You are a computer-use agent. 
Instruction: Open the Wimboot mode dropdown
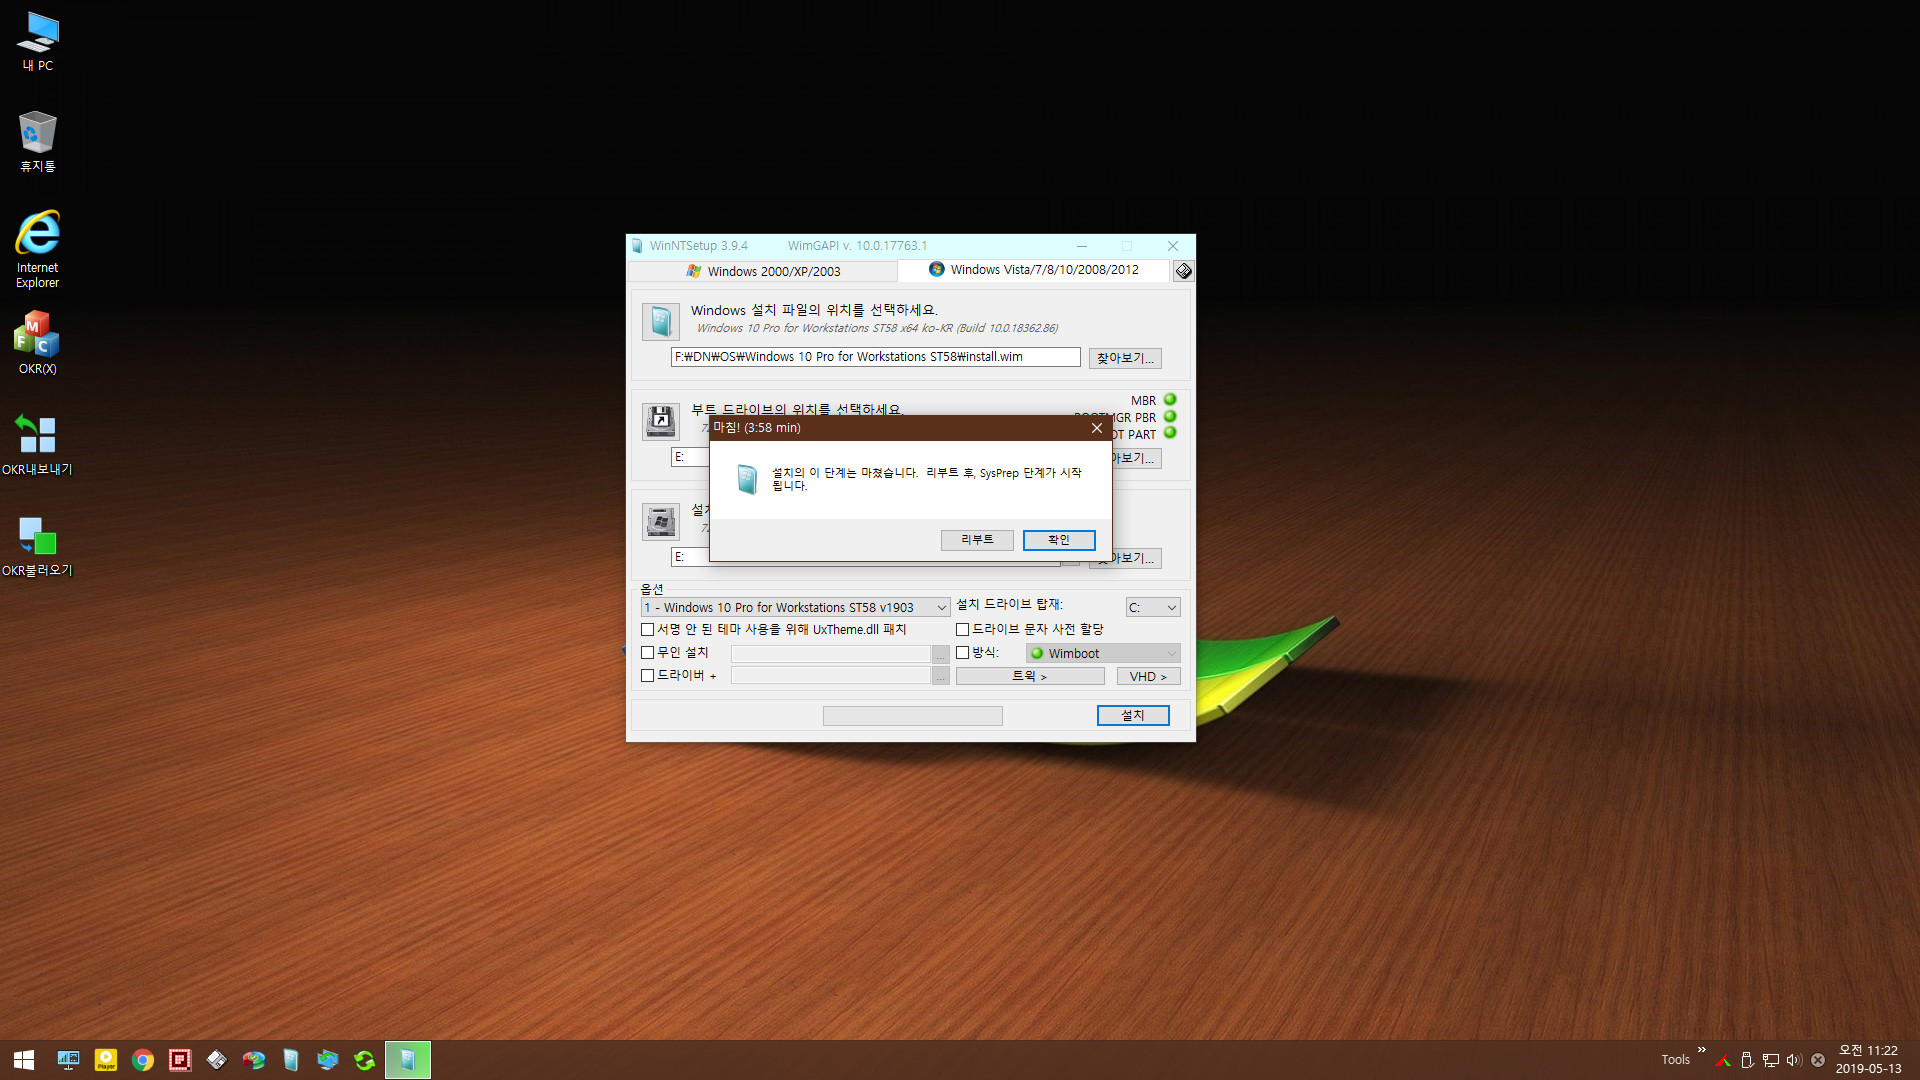[x=1103, y=654]
